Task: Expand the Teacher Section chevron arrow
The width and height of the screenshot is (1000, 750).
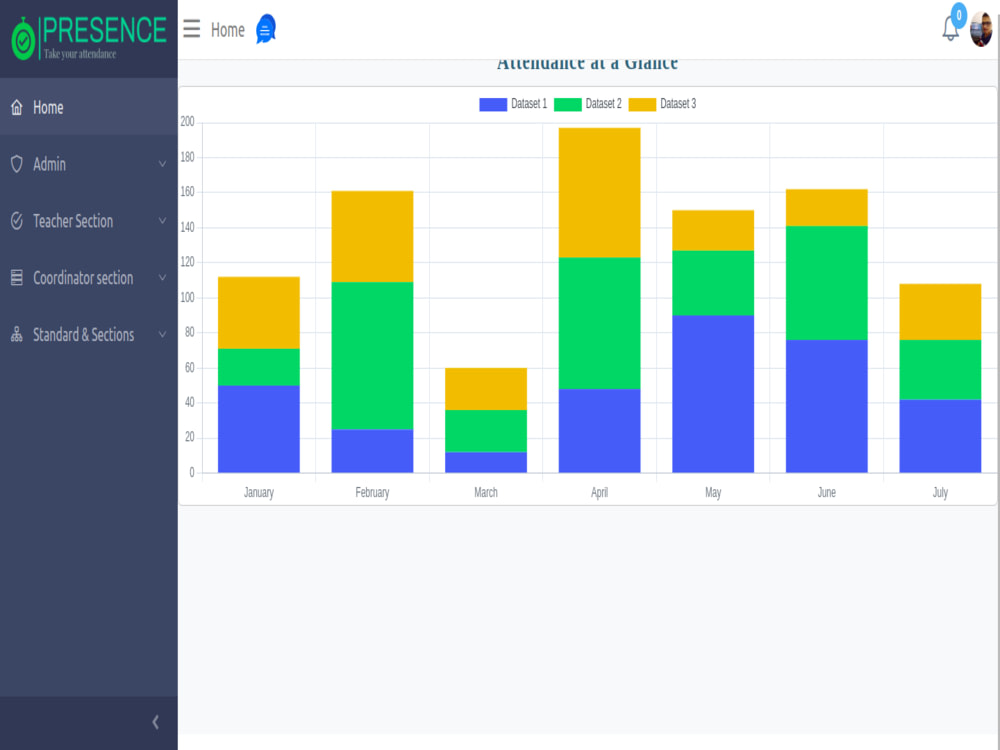Action: [x=162, y=221]
